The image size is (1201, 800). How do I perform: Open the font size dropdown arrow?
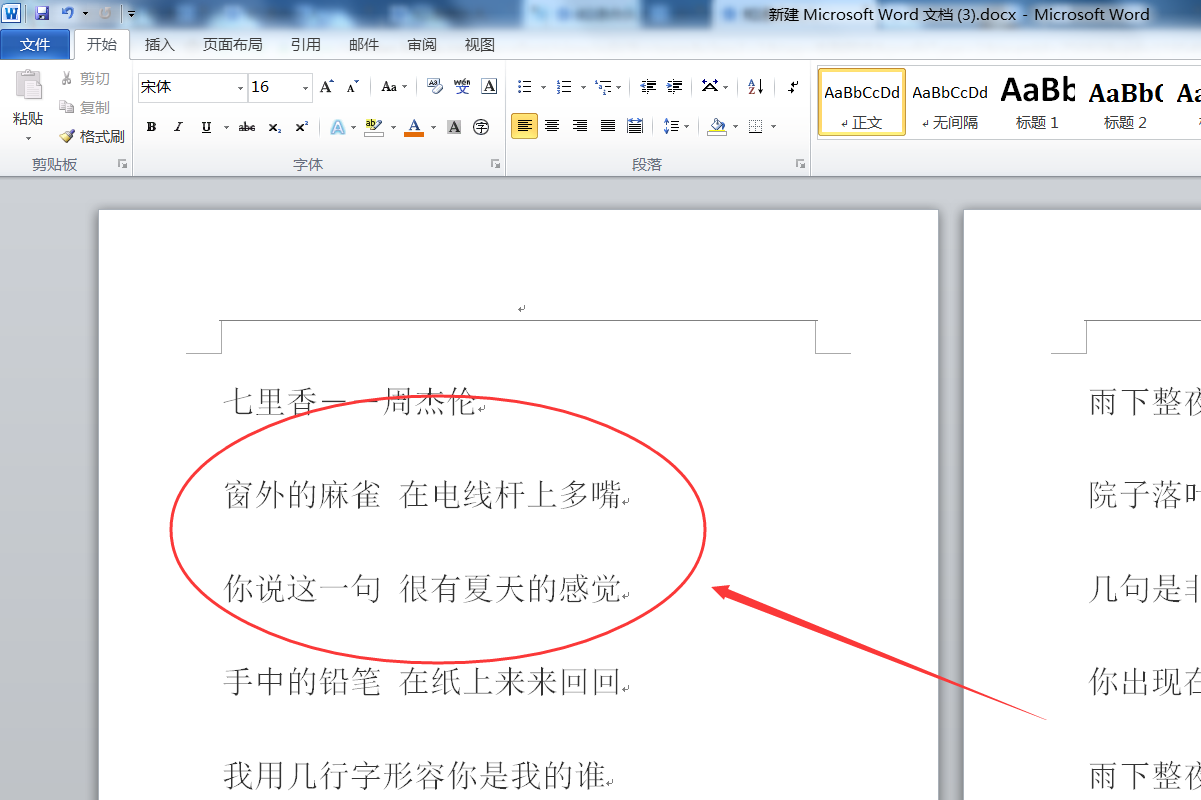(x=306, y=88)
